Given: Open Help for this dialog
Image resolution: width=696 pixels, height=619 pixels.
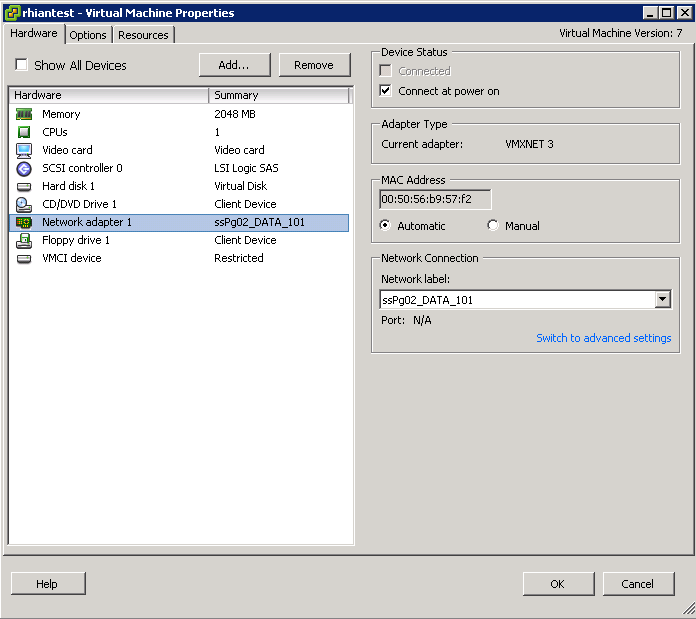Looking at the screenshot, I should coord(48,584).
